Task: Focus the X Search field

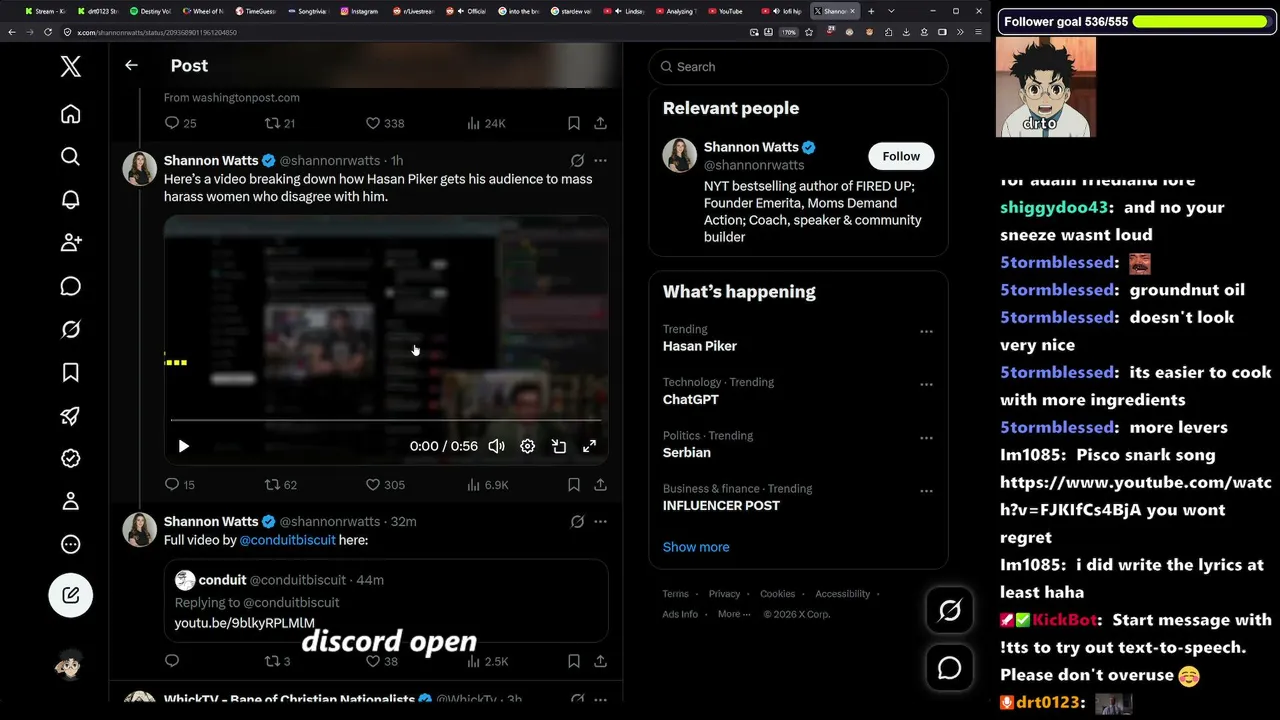Action: click(x=798, y=67)
